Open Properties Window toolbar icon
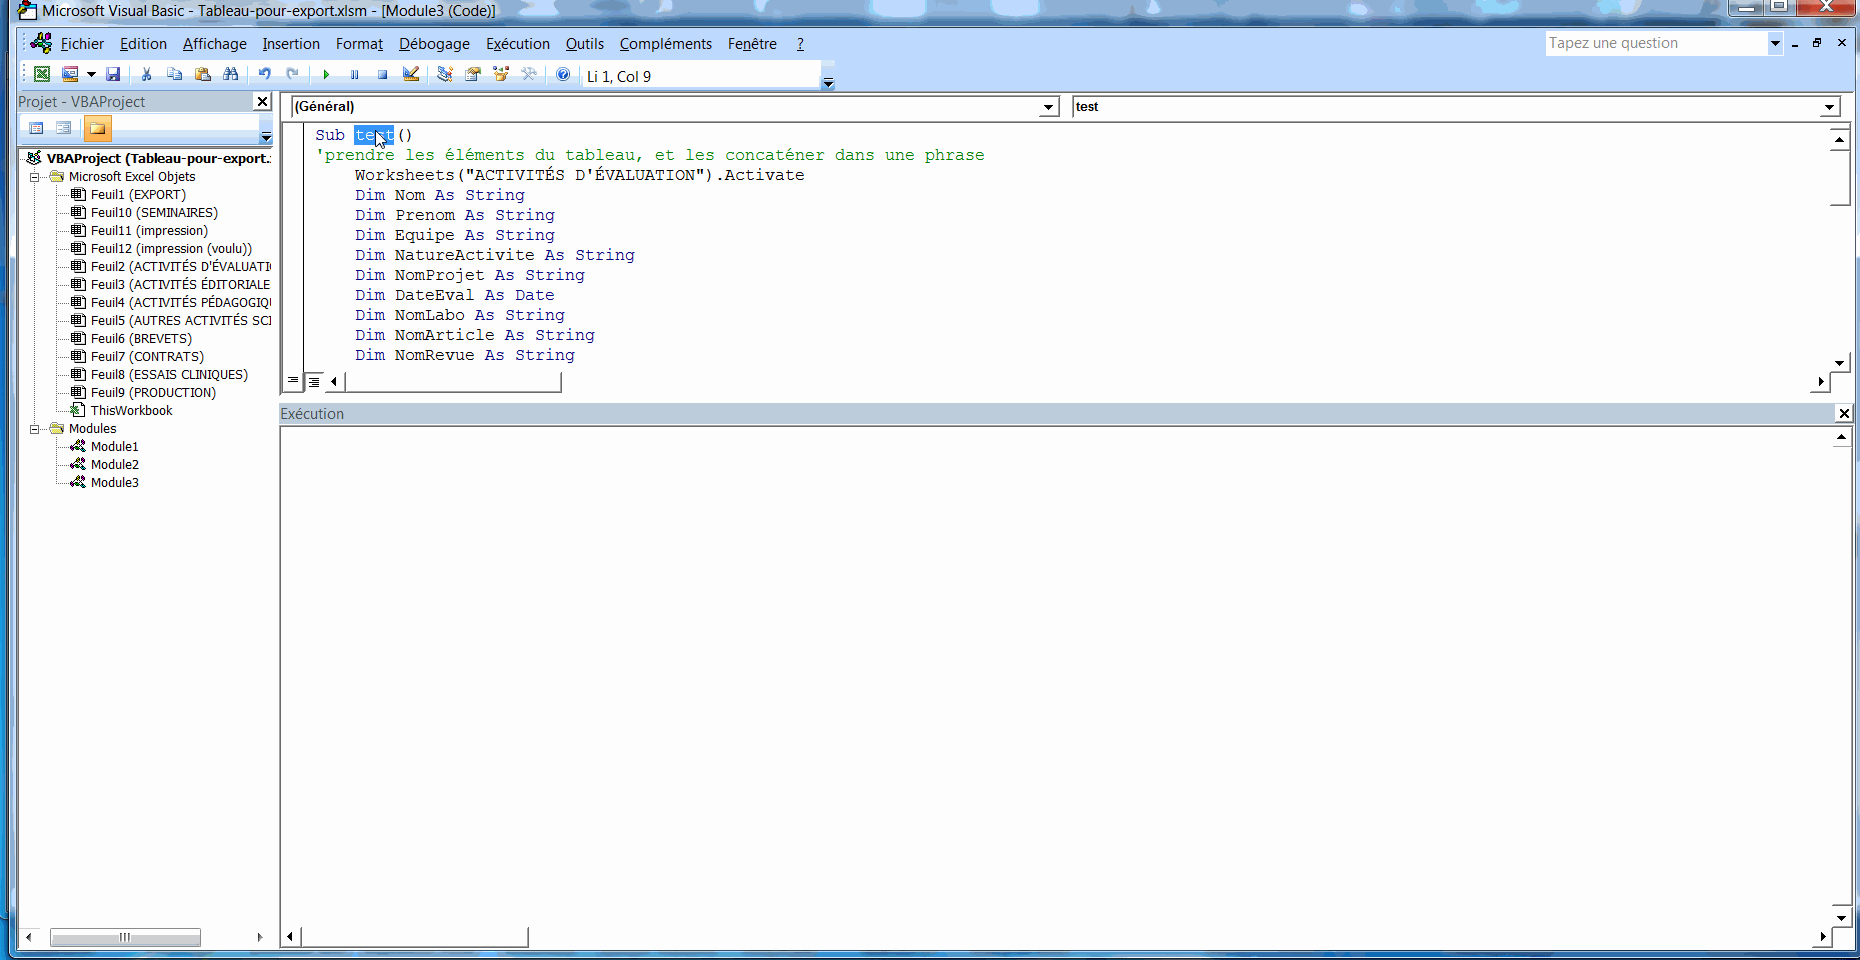1860x960 pixels. click(x=473, y=74)
